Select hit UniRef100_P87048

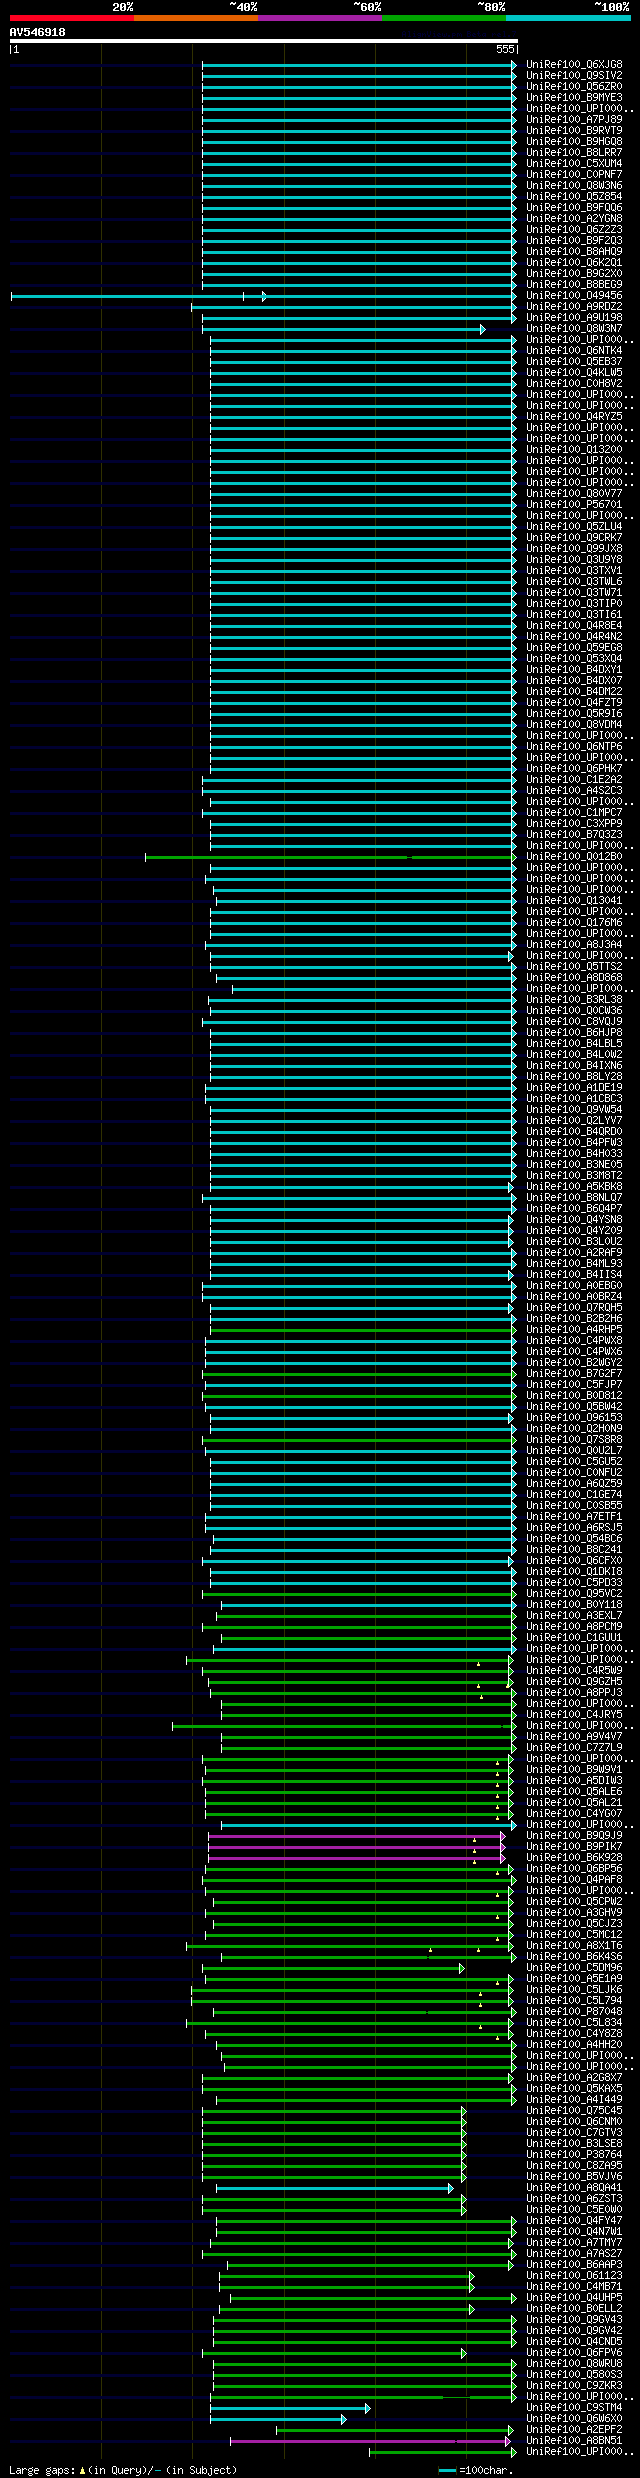(574, 2011)
